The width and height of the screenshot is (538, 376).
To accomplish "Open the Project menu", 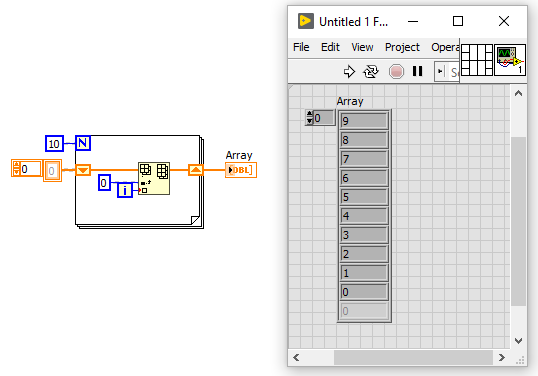I will pos(402,47).
